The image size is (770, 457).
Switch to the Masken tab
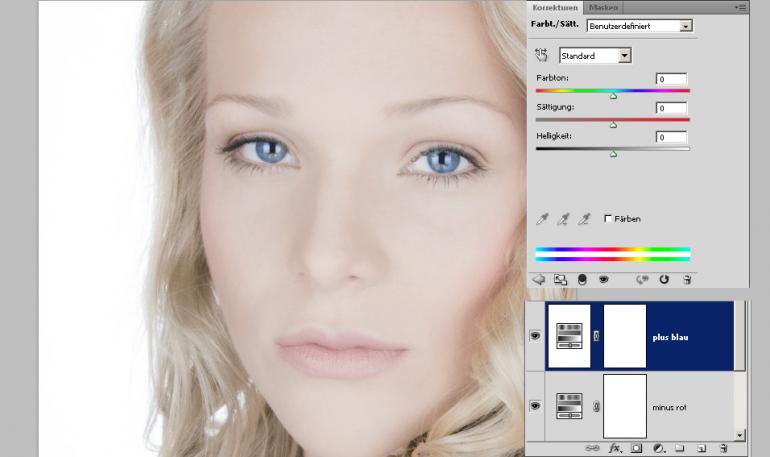(603, 7)
